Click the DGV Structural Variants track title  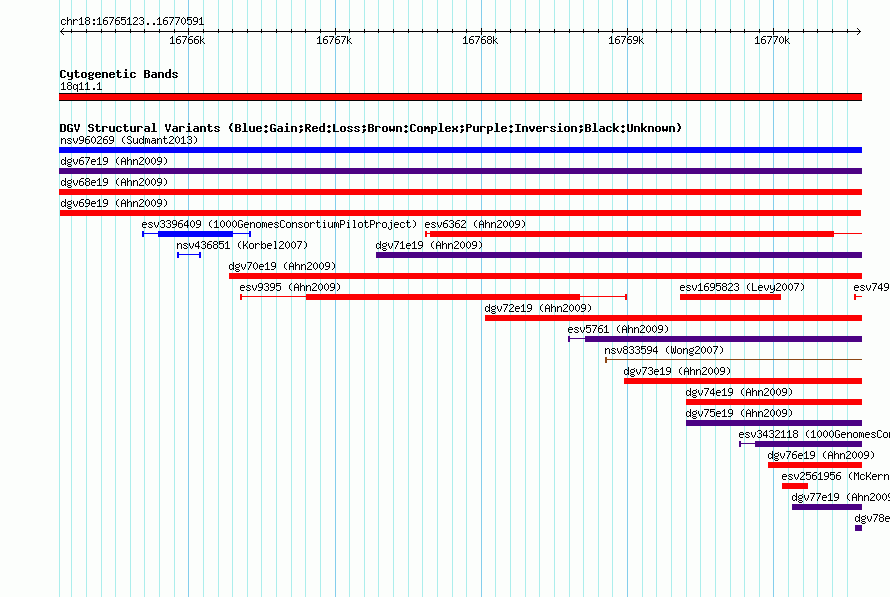point(371,128)
